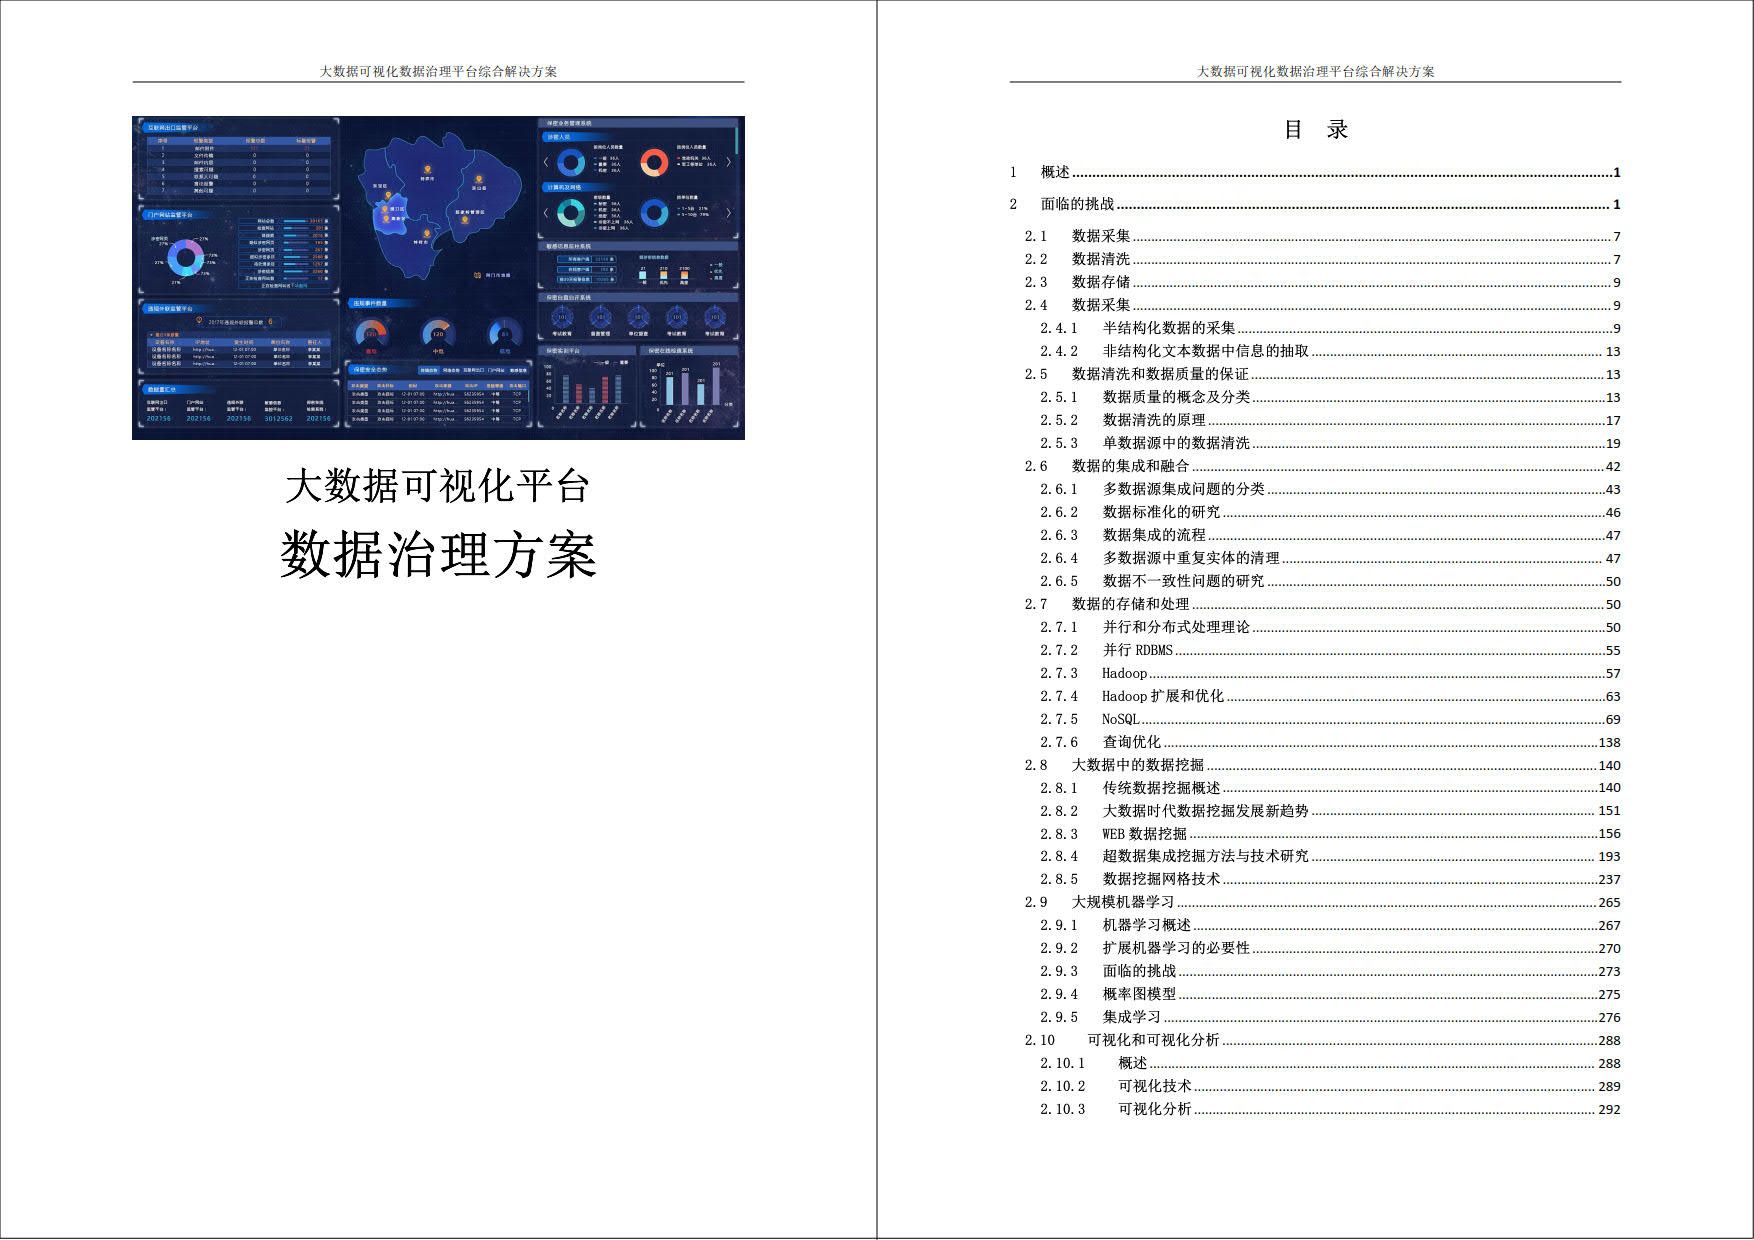Open entry 2.8.2 大数据时代数据挖掘发展新趋势
This screenshot has width=1754, height=1240.
pos(1330,811)
